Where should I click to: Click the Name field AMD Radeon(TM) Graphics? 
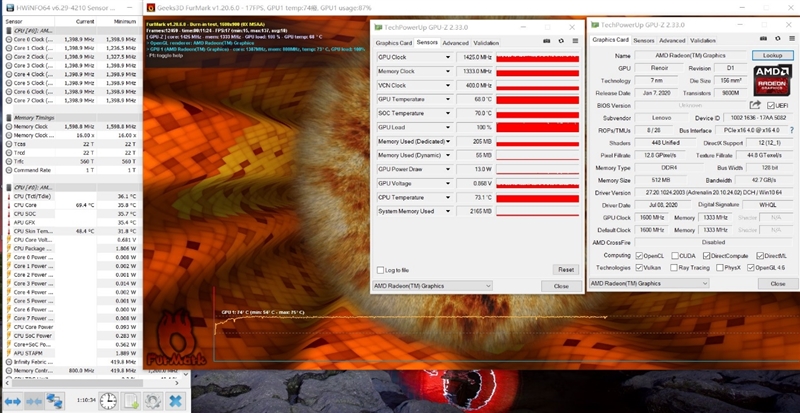(x=691, y=55)
